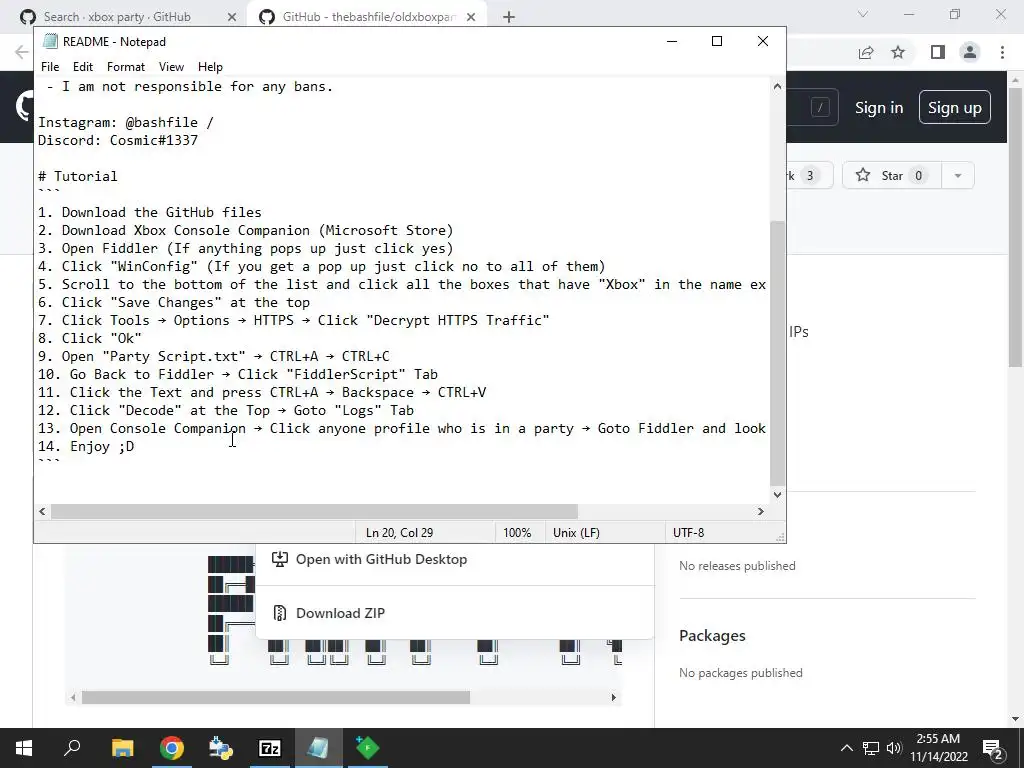
Task: Open 7-Zip from taskbar
Action: pyautogui.click(x=270, y=748)
